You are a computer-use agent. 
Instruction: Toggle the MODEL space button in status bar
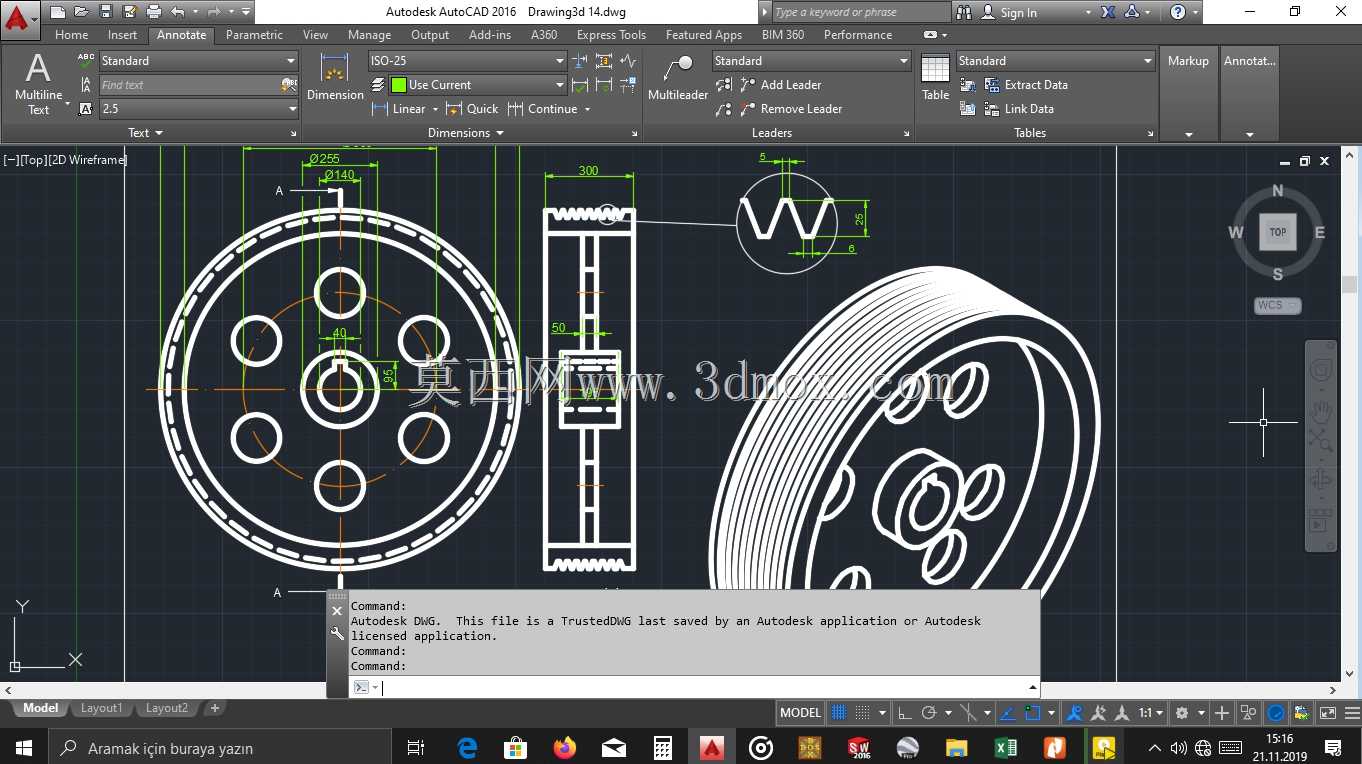click(800, 713)
